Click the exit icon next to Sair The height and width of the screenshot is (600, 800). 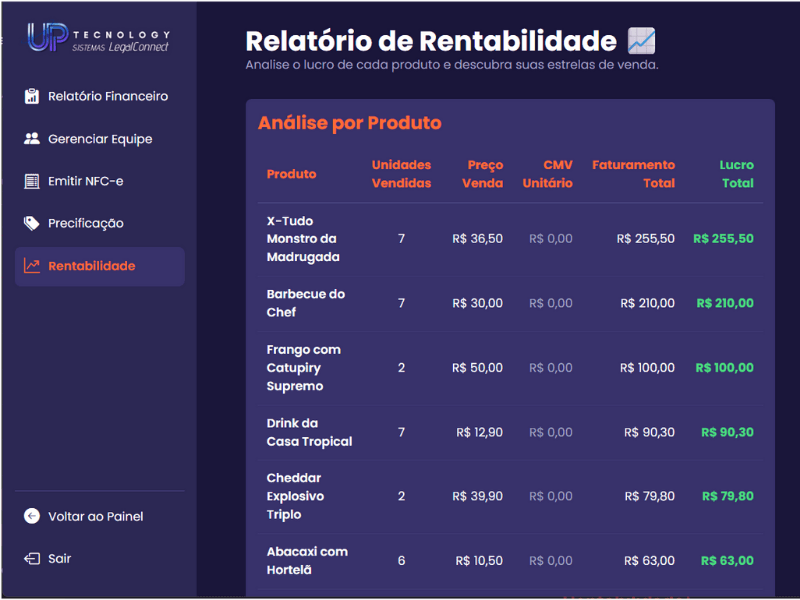[33, 558]
